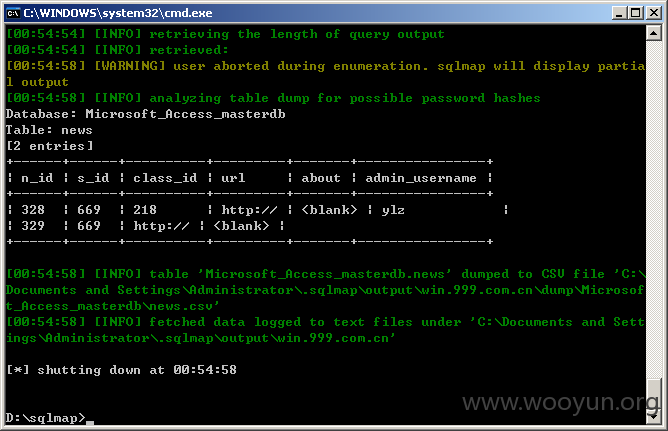
Task: Click the window title bar text
Action: coord(118,13)
